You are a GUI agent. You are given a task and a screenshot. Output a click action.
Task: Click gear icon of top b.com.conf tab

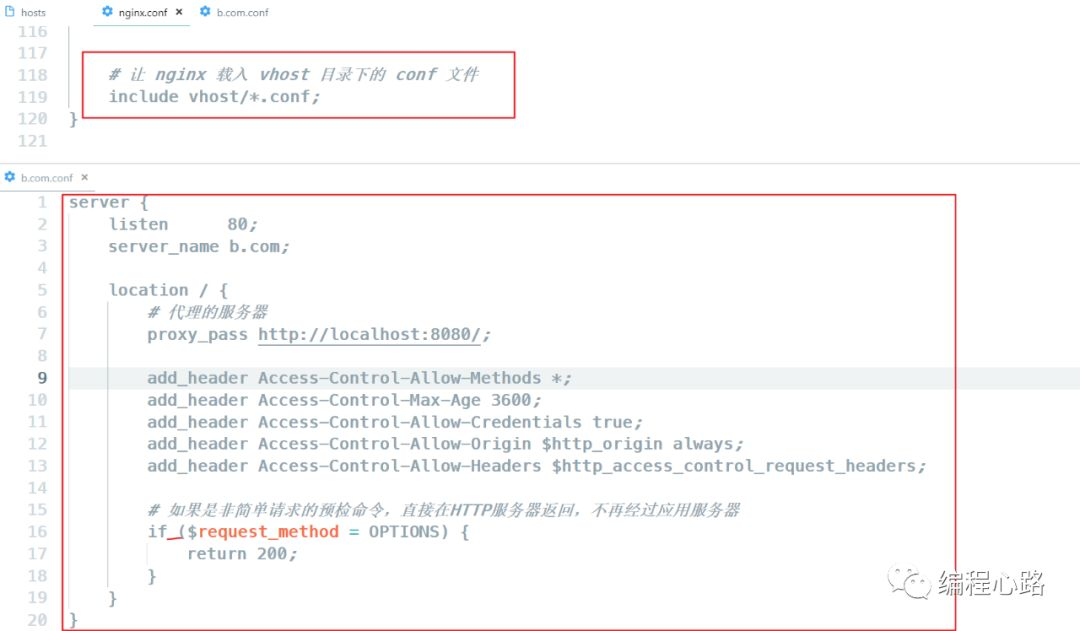point(205,12)
